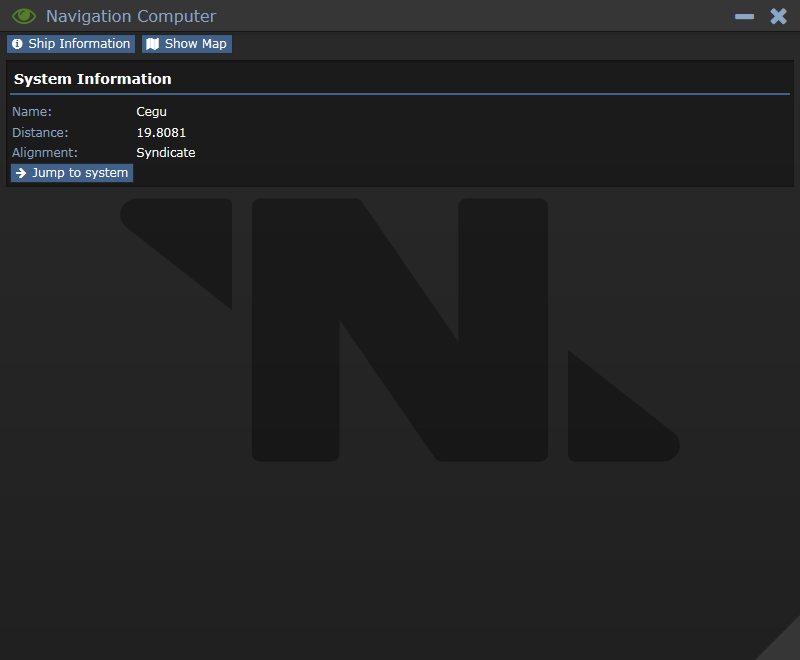The height and width of the screenshot is (660, 800).
Task: Click the large N logo background
Action: (x=400, y=330)
